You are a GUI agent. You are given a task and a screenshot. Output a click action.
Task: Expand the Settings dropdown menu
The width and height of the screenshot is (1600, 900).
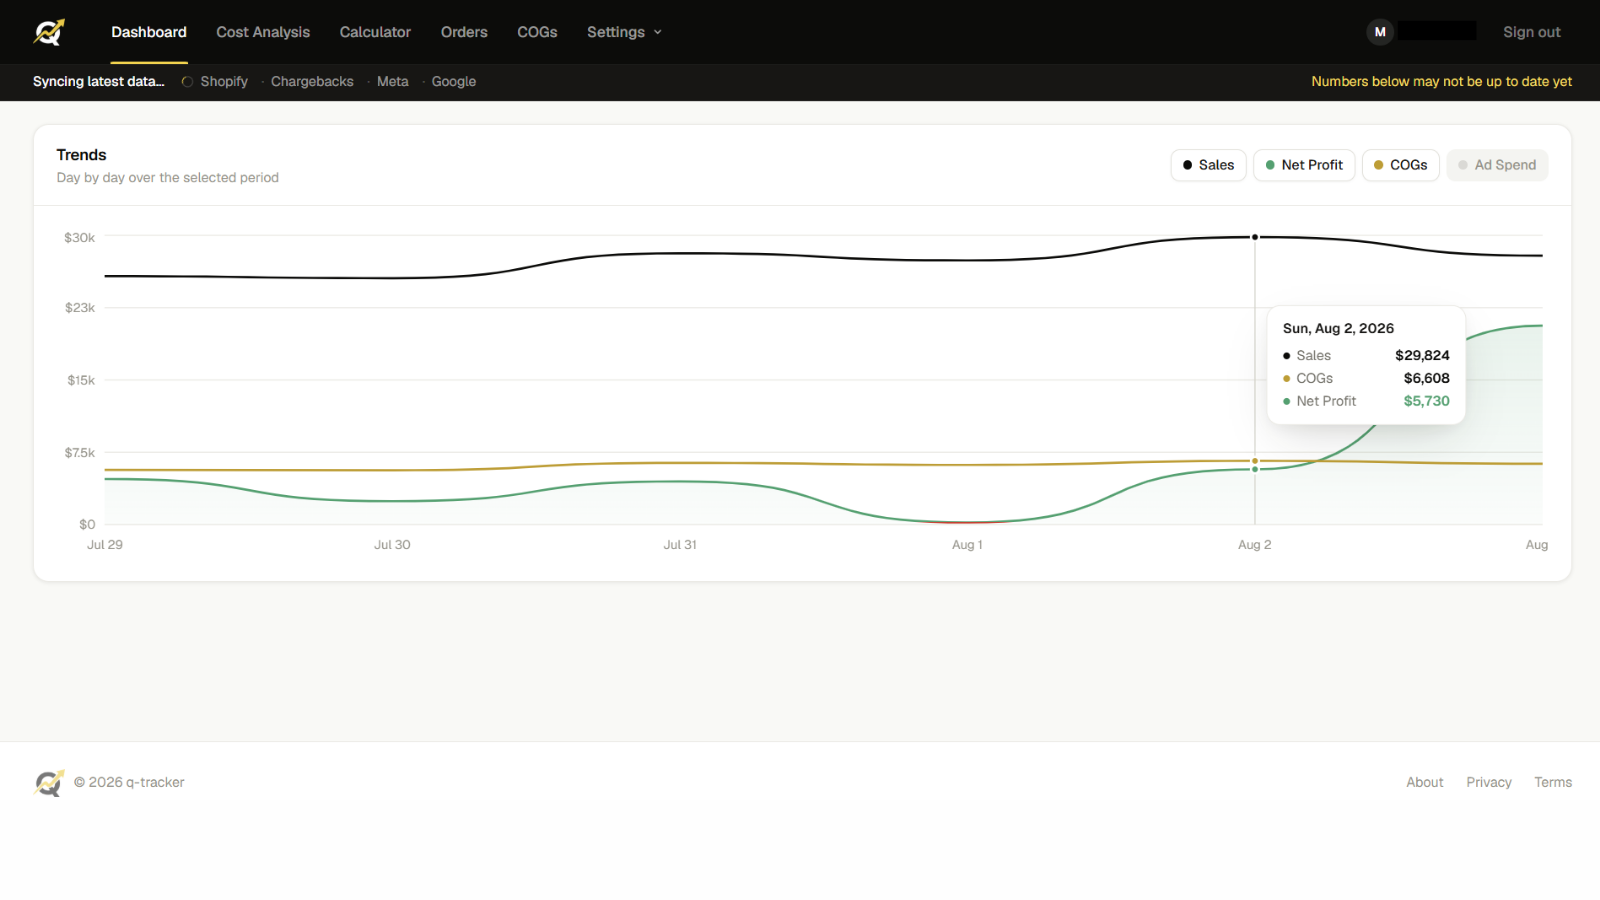click(624, 32)
